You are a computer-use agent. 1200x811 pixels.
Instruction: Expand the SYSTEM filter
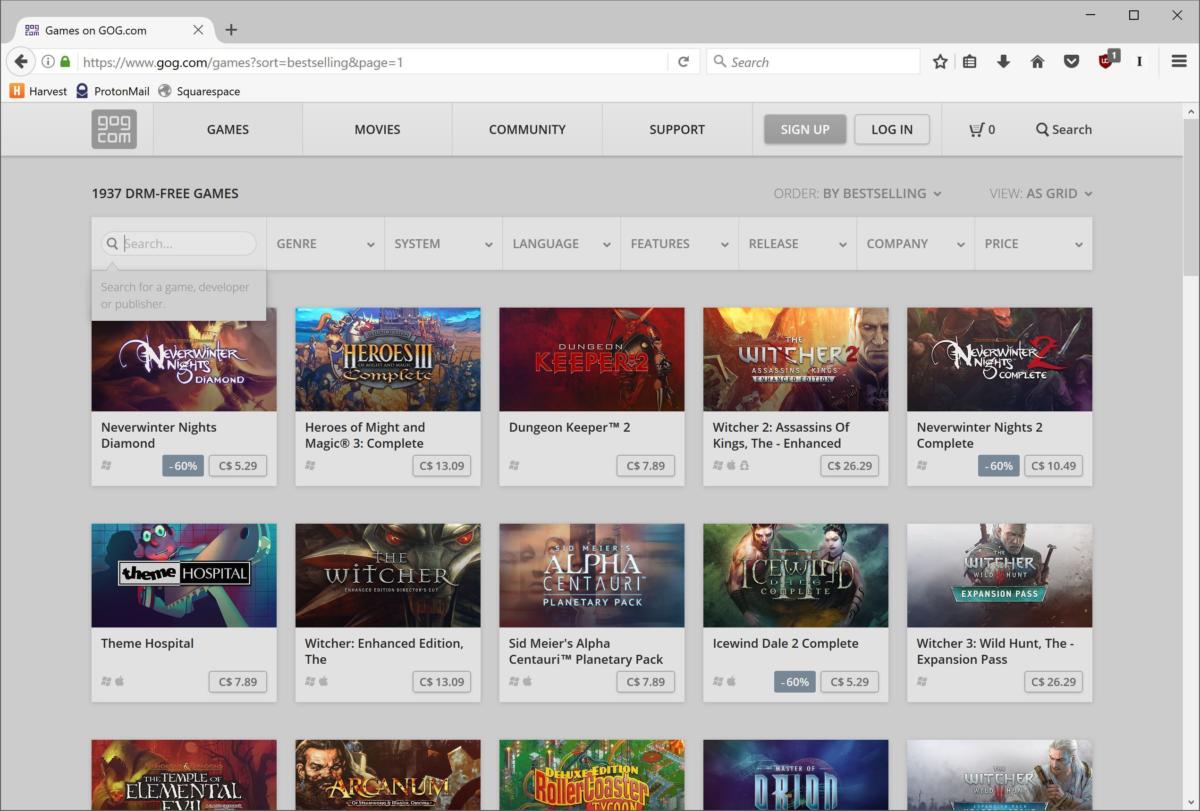point(443,244)
